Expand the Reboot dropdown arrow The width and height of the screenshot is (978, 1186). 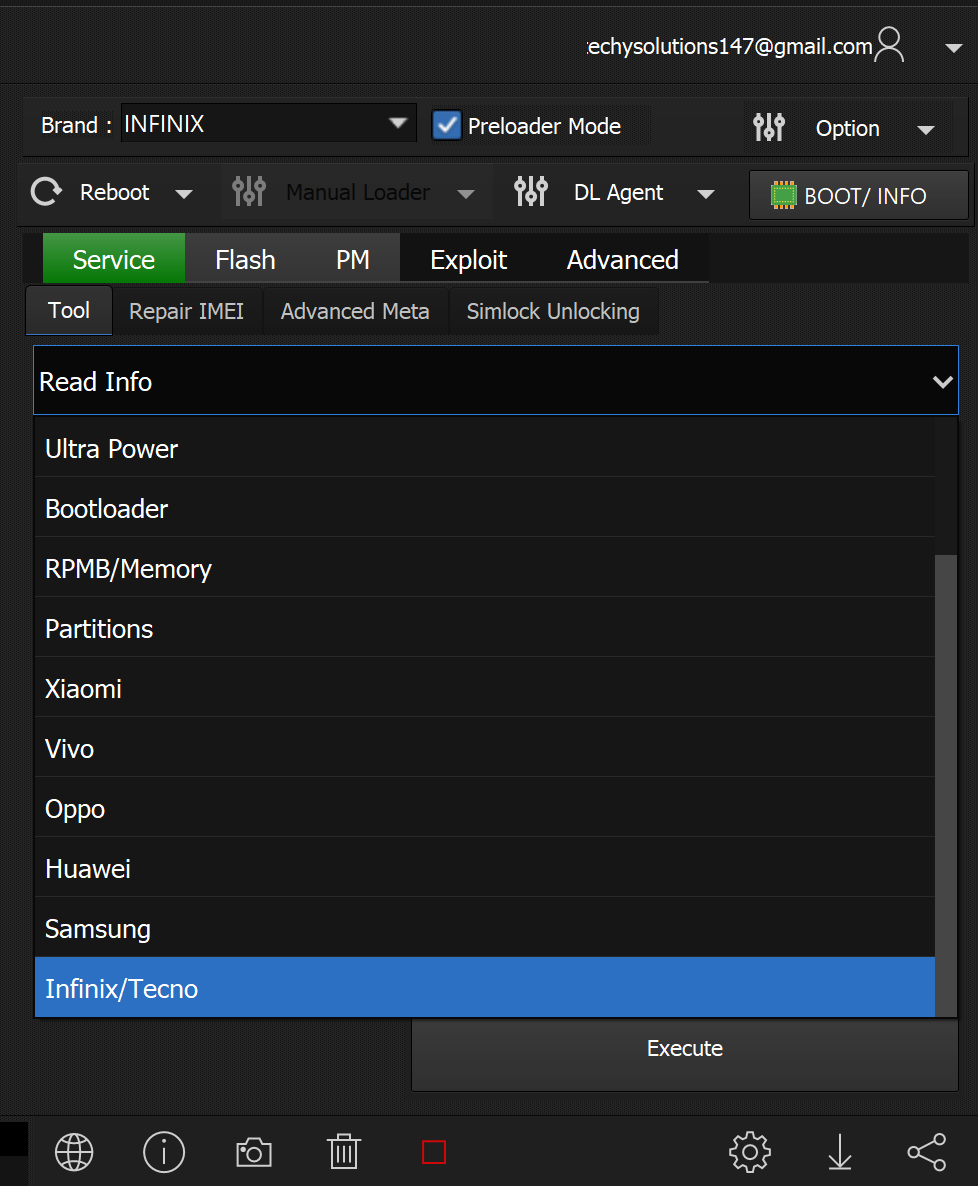tap(184, 194)
